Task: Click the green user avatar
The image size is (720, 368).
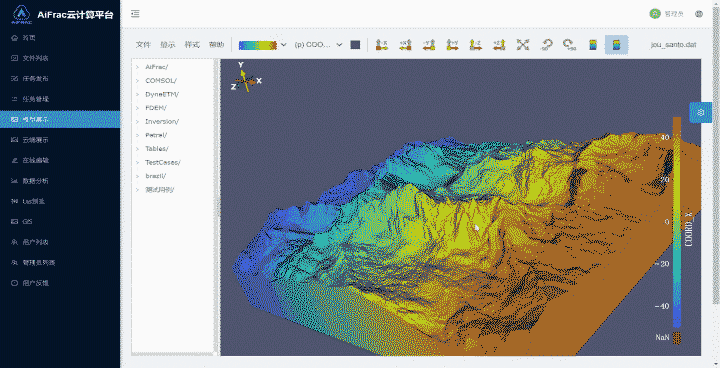Action: pos(655,14)
